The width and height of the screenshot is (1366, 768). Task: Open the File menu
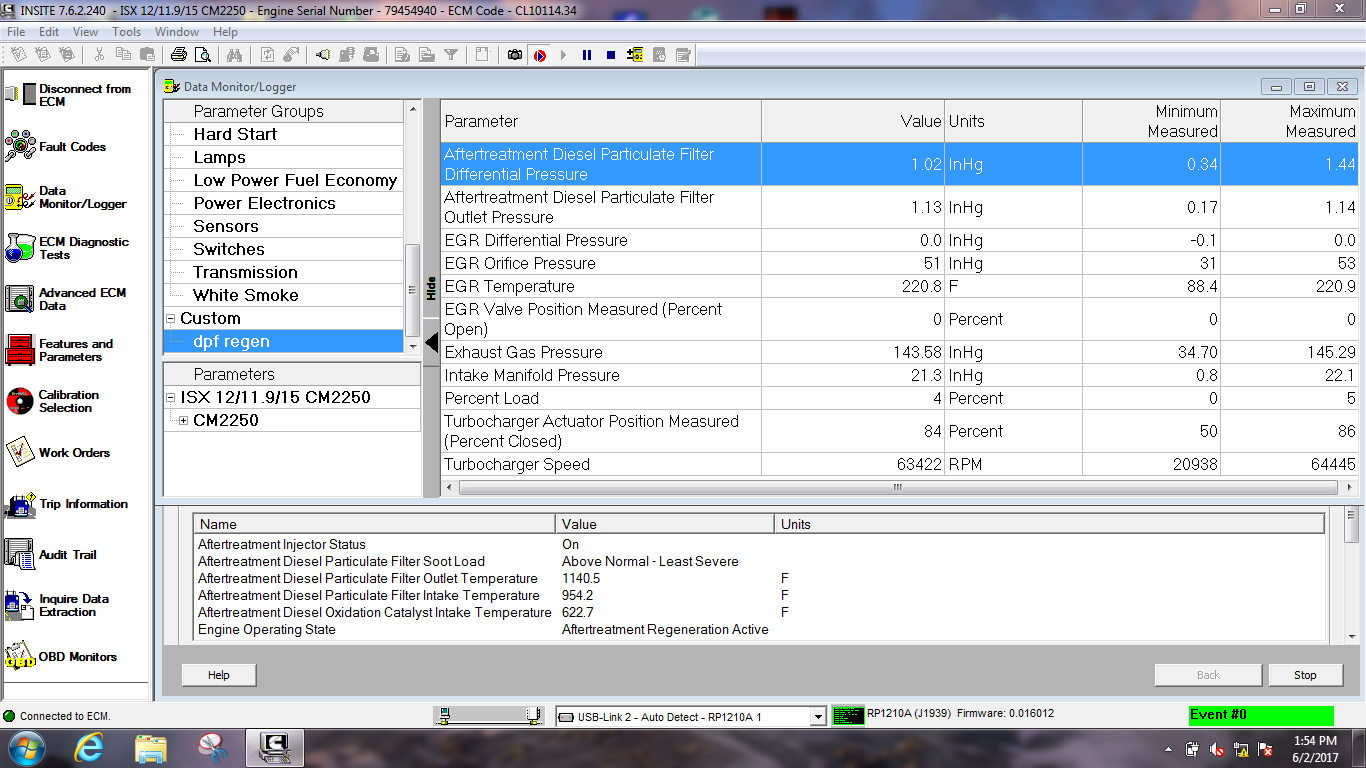(x=16, y=32)
